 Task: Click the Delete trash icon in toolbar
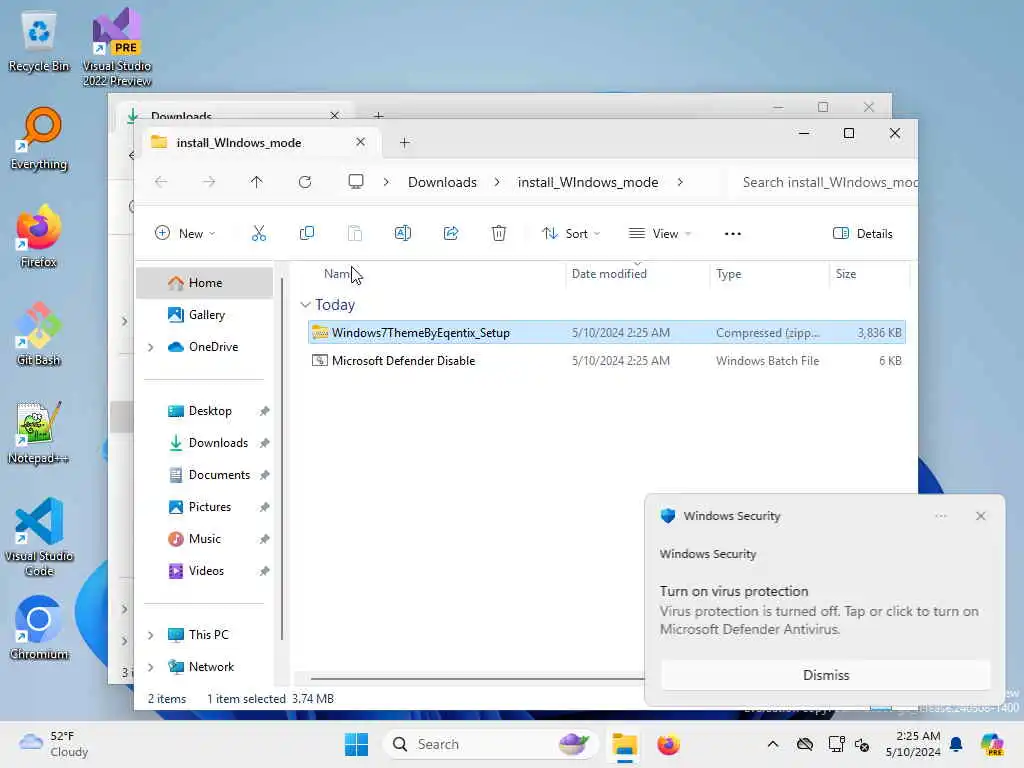(x=499, y=233)
